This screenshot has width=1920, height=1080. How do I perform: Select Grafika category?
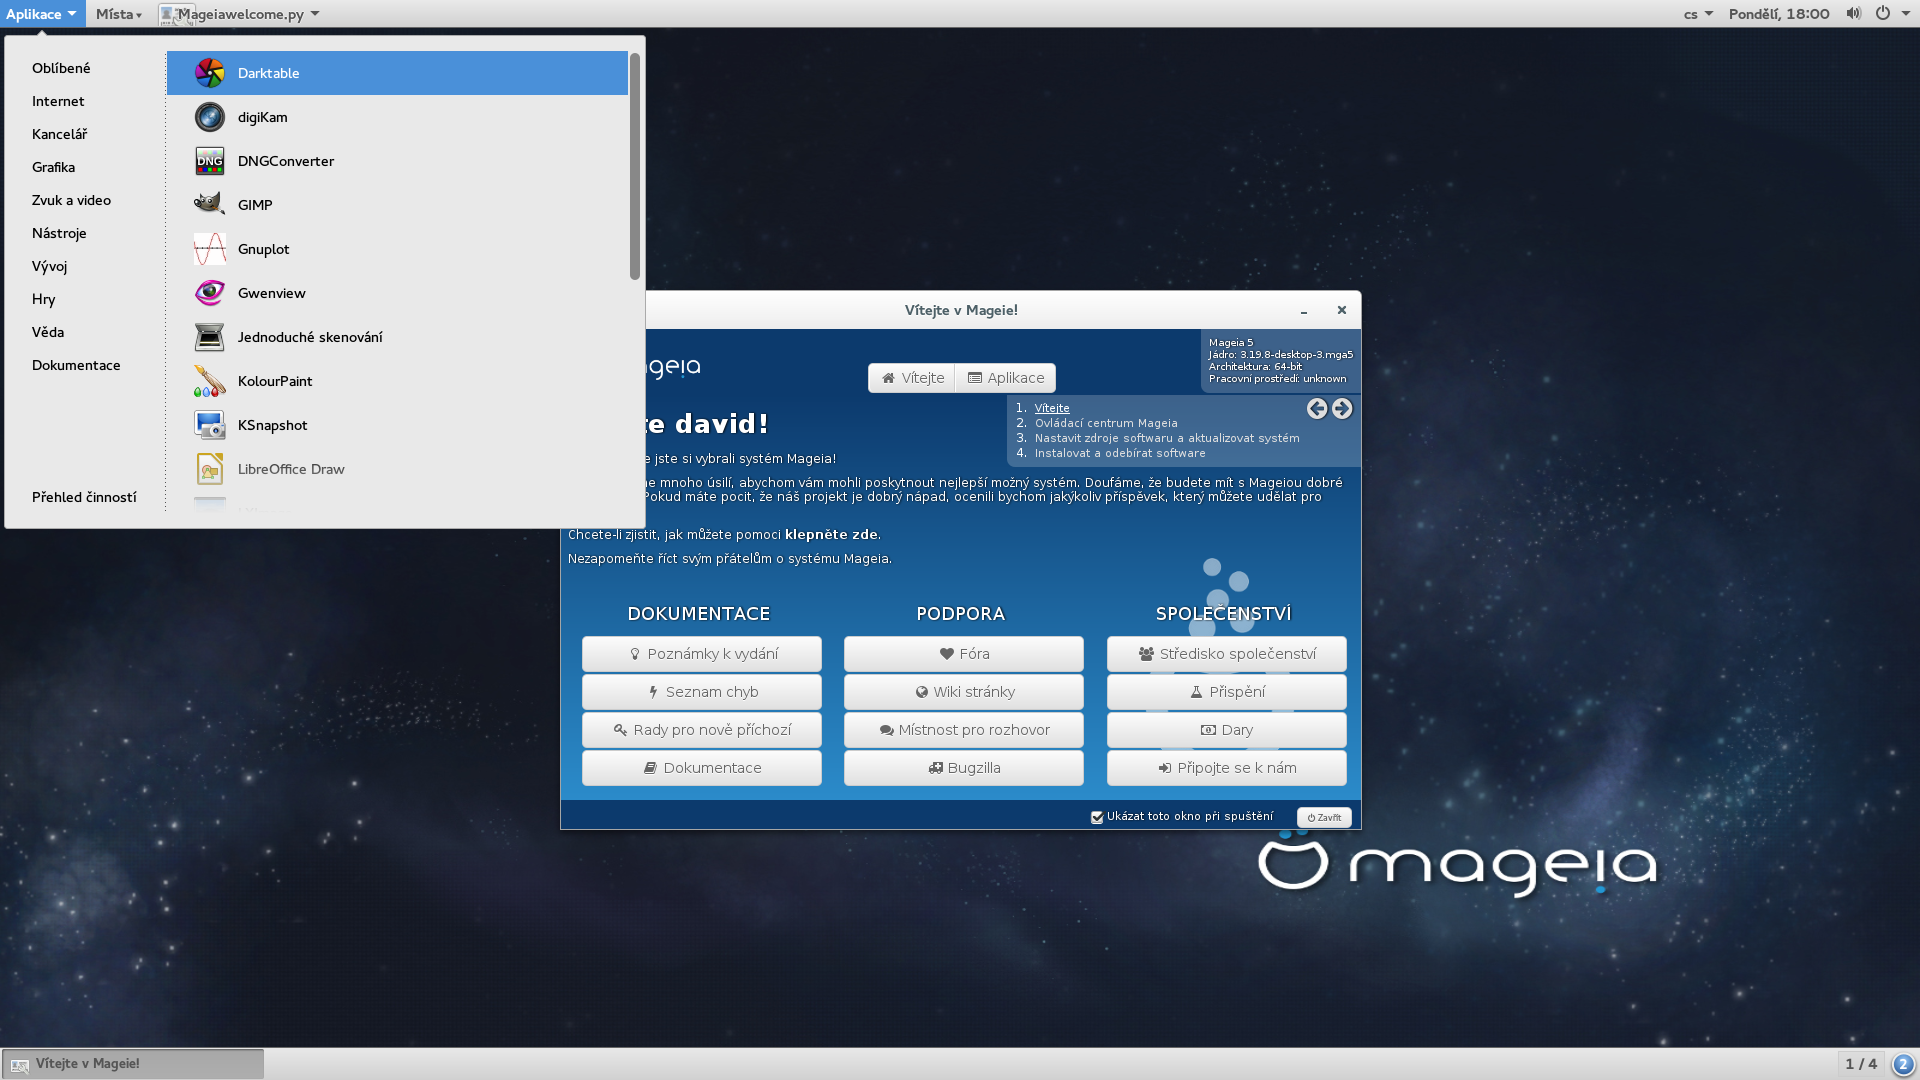coord(53,167)
